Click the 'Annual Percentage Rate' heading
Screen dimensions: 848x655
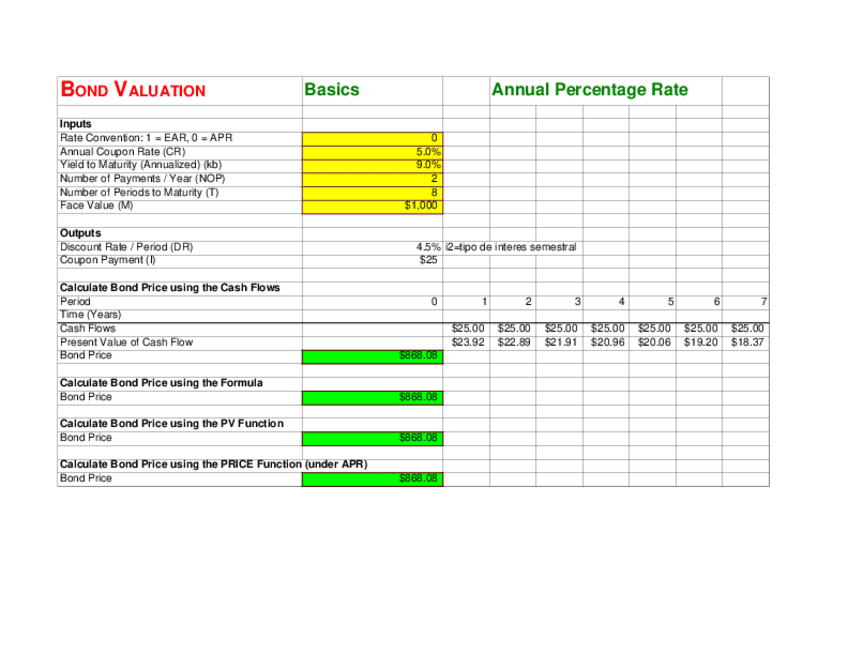click(589, 90)
